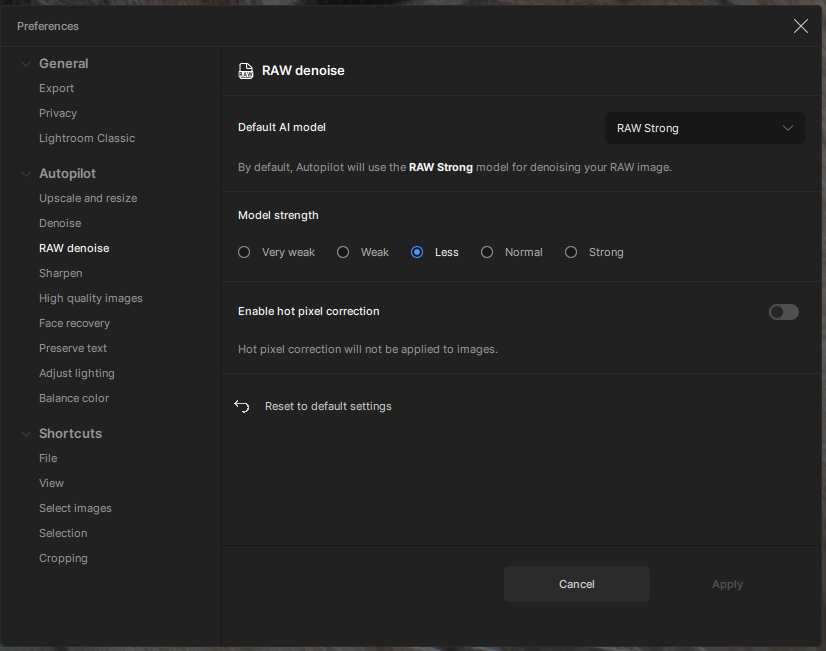Click the Hot pixel correction description text

(x=368, y=349)
